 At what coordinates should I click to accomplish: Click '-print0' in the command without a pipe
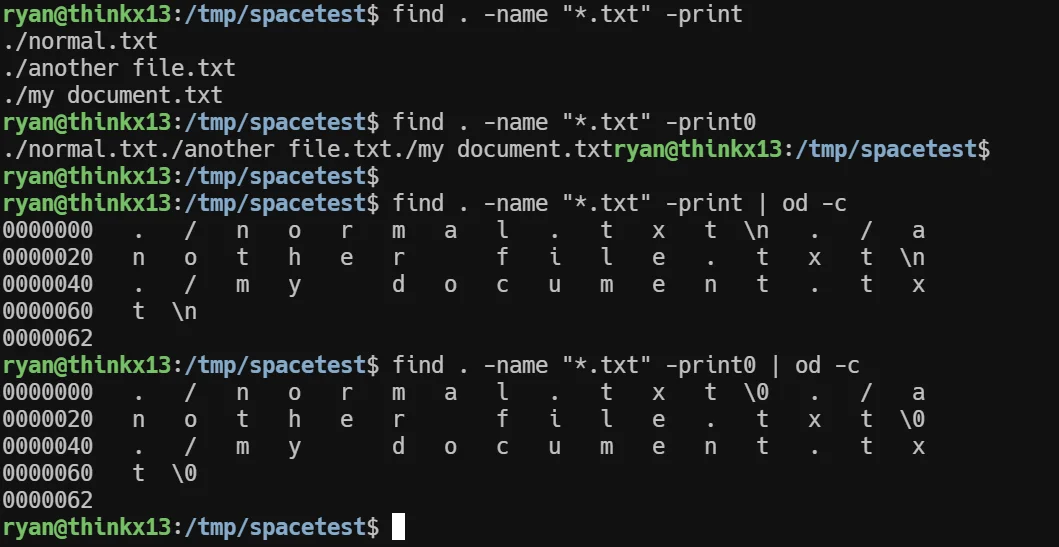click(x=710, y=123)
